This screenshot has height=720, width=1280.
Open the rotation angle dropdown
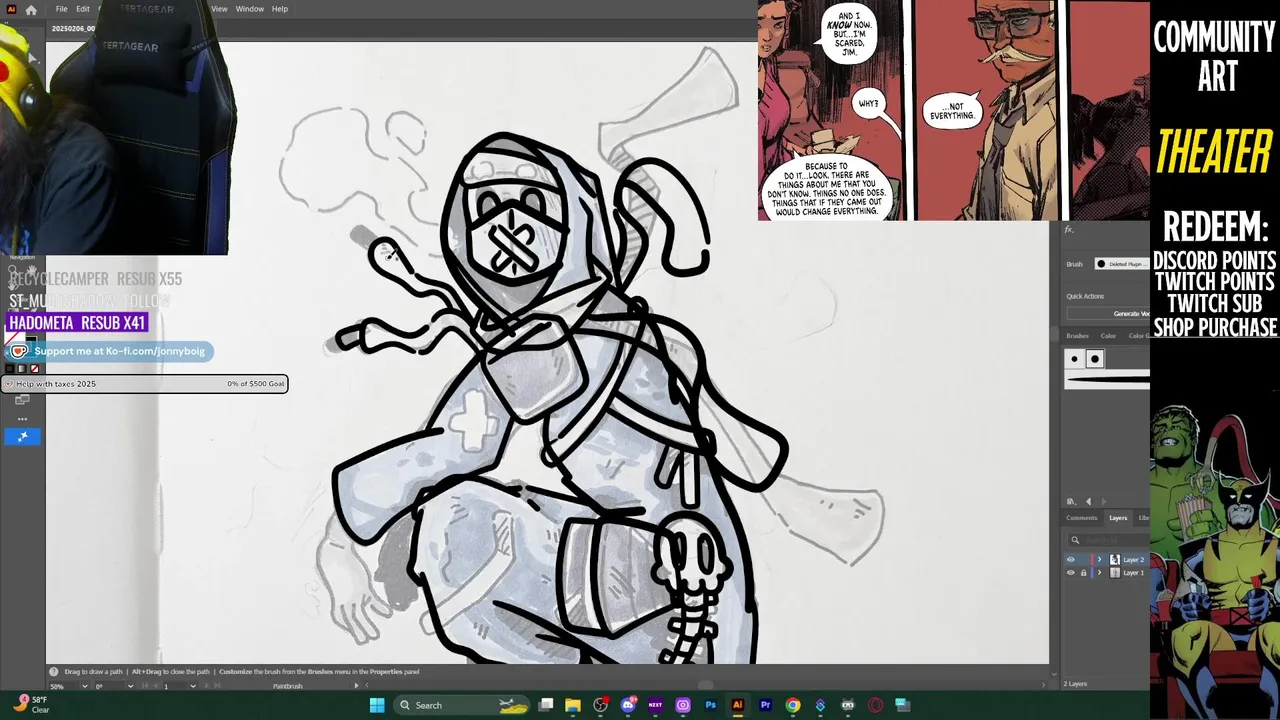(129, 686)
